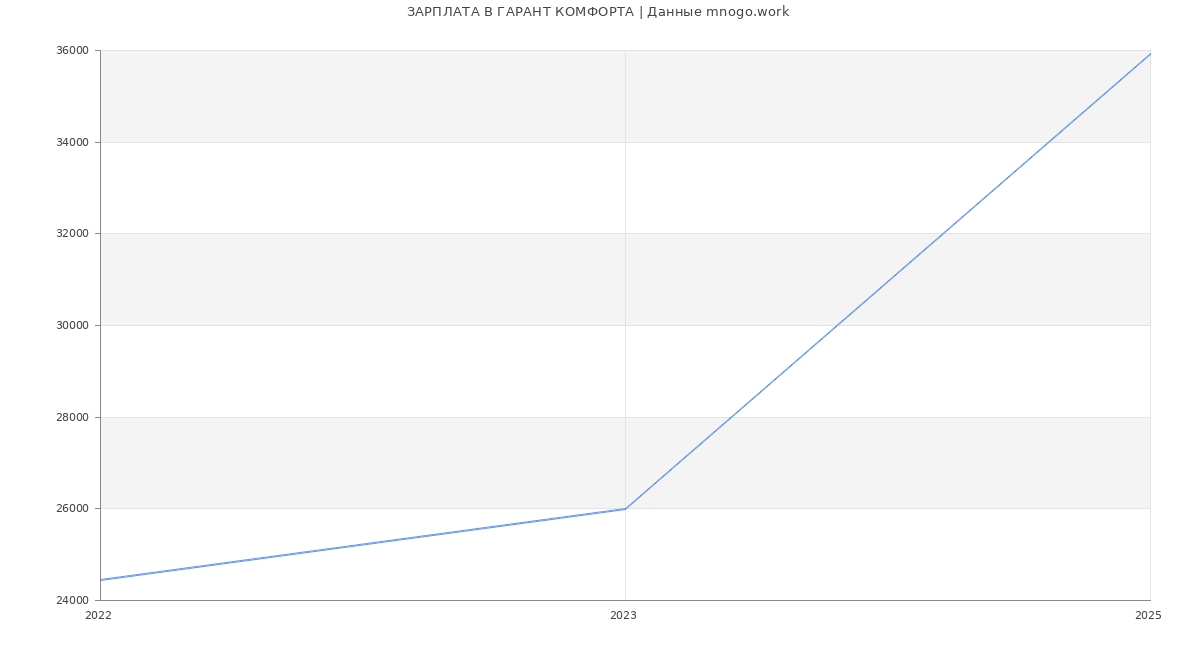Select the 2025 x-axis label
Viewport: 1200px width, 650px height.
[x=1148, y=616]
